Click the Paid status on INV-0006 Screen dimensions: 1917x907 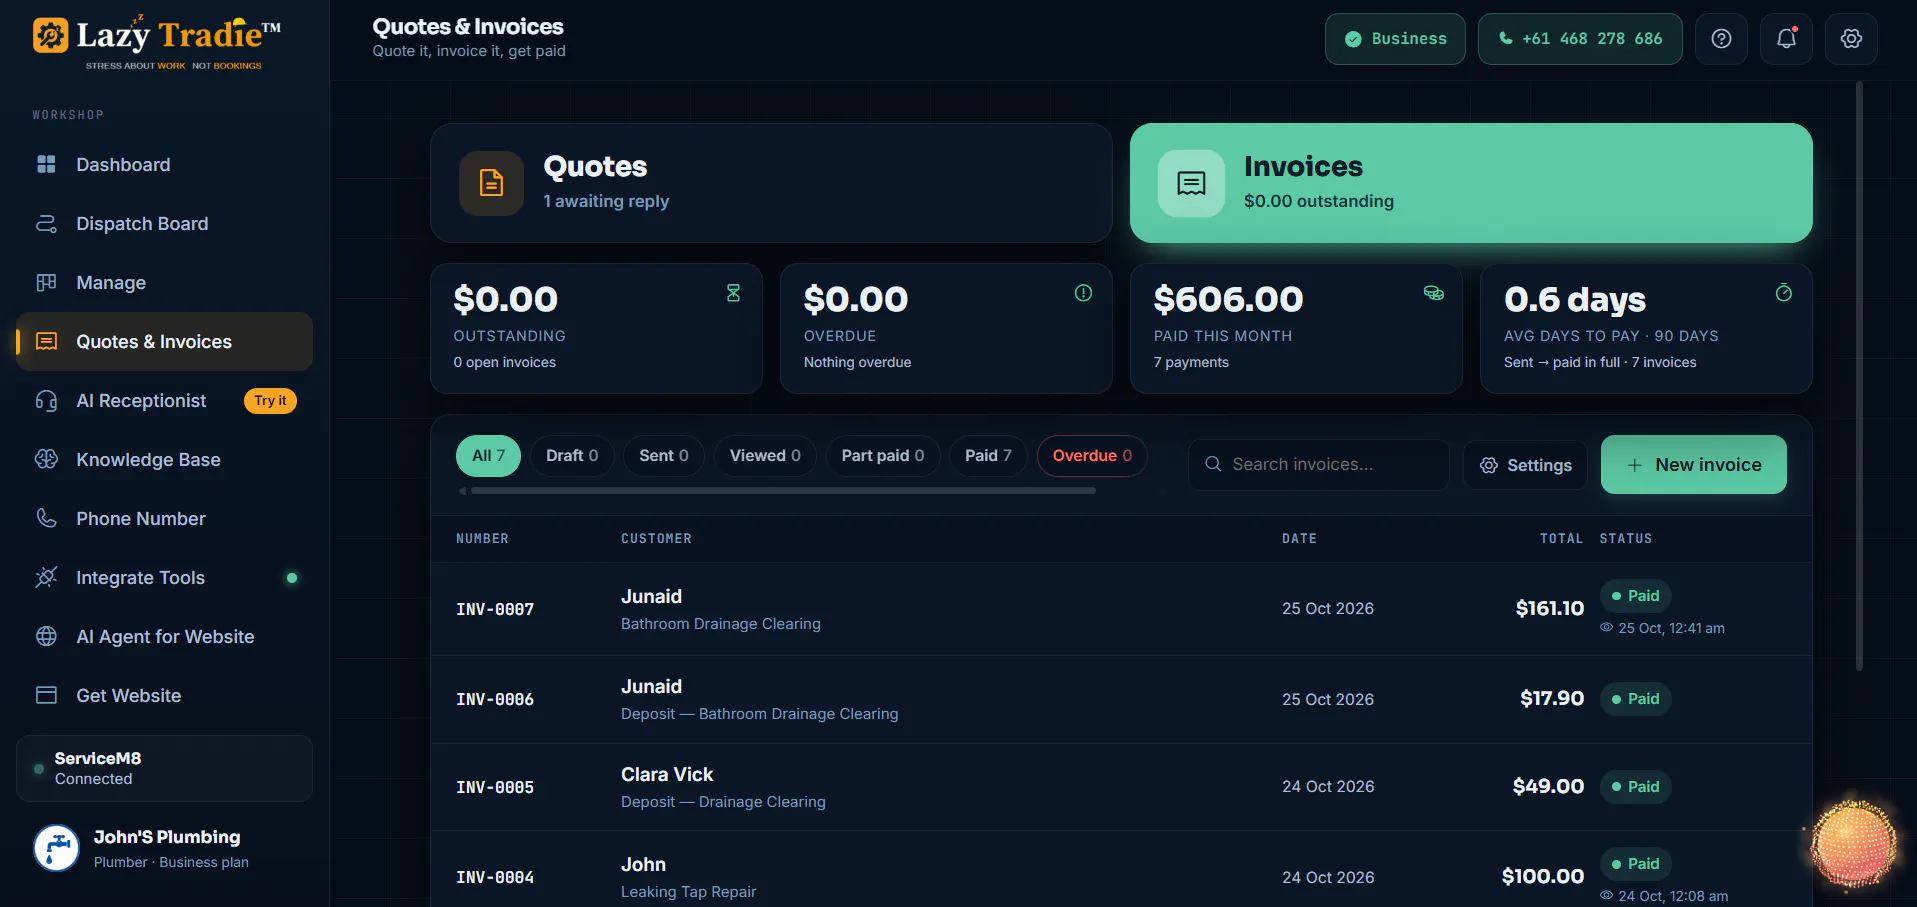1635,699
